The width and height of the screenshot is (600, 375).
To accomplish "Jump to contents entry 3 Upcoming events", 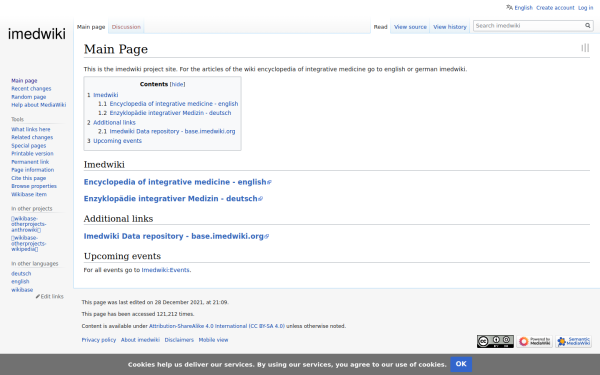I will pos(114,141).
